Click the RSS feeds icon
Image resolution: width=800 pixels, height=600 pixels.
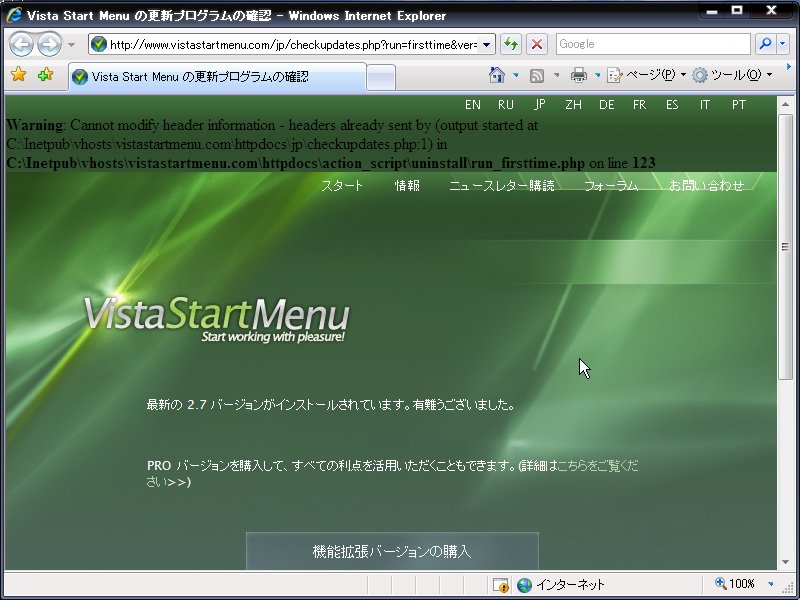point(537,76)
